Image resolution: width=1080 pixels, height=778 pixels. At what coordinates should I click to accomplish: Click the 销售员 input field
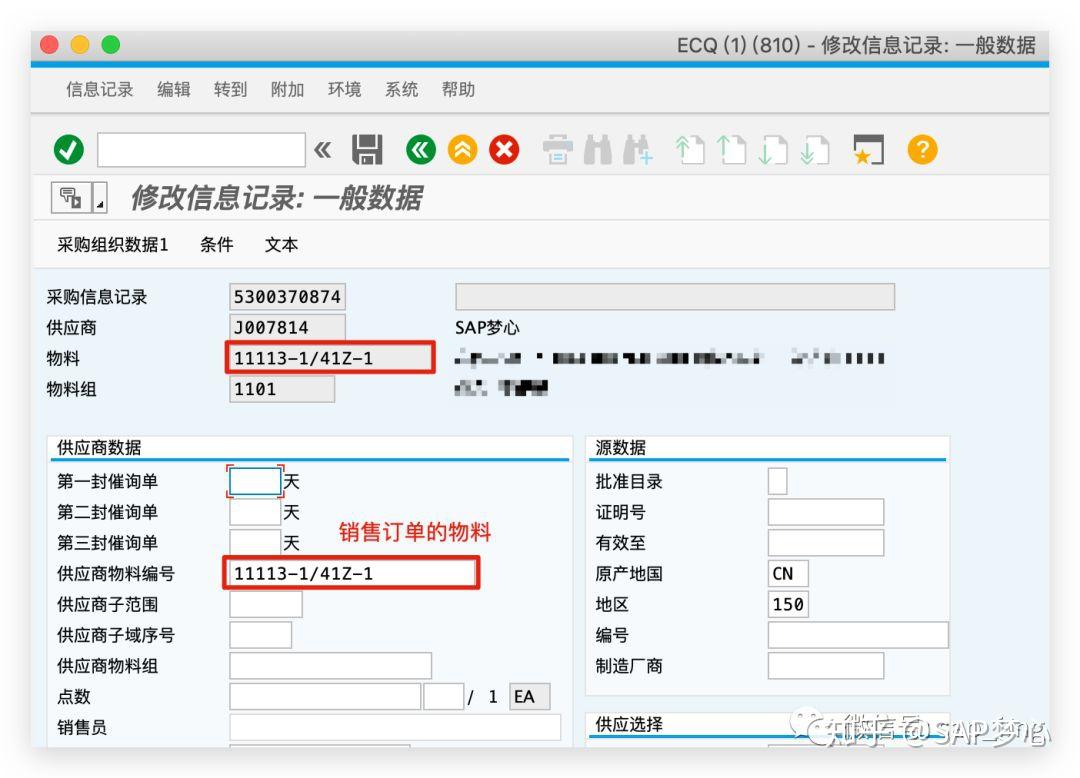click(395, 728)
